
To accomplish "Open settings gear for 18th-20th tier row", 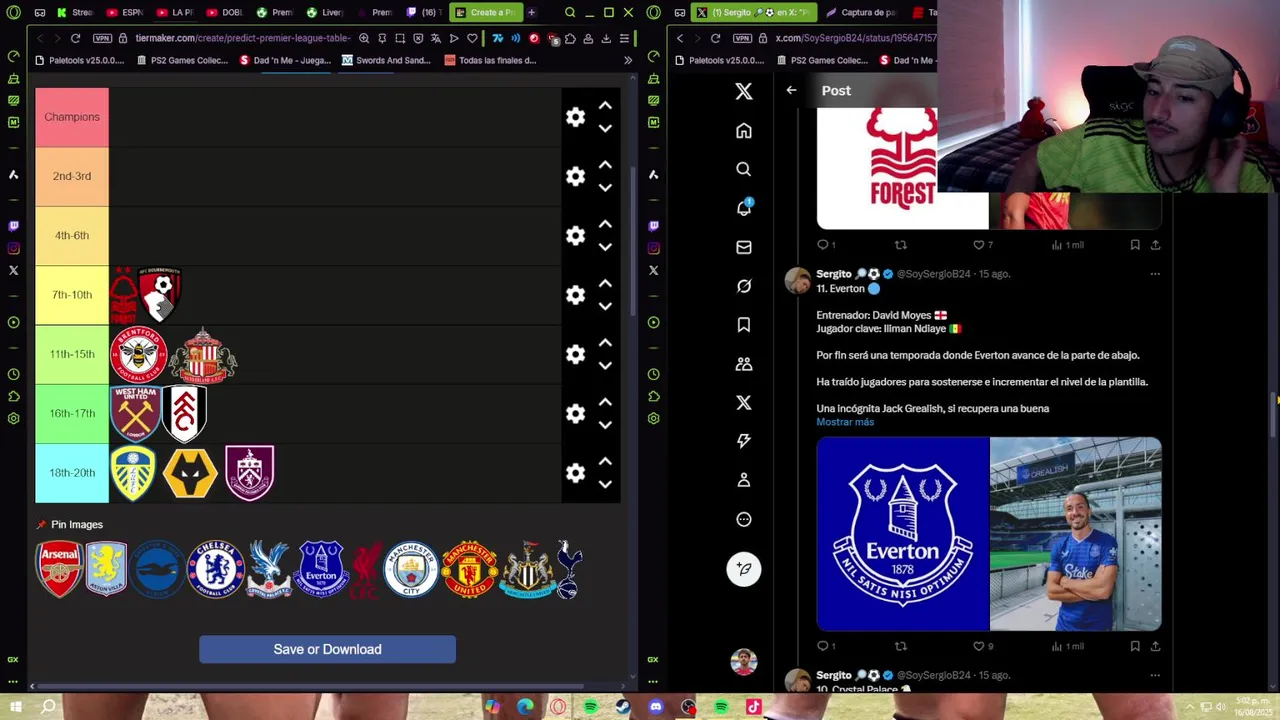I will click(575, 473).
